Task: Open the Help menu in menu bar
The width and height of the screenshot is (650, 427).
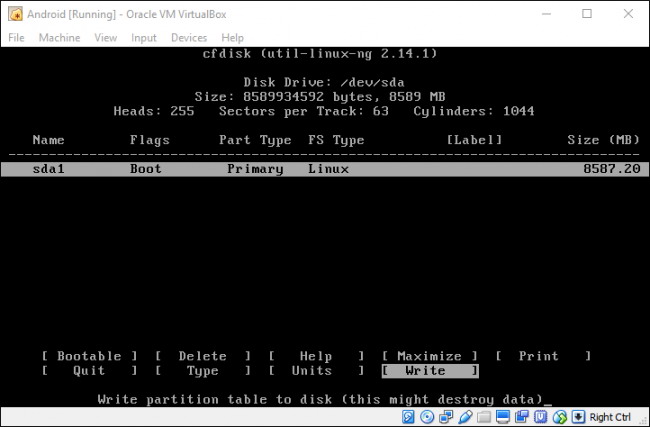Action: [x=232, y=37]
